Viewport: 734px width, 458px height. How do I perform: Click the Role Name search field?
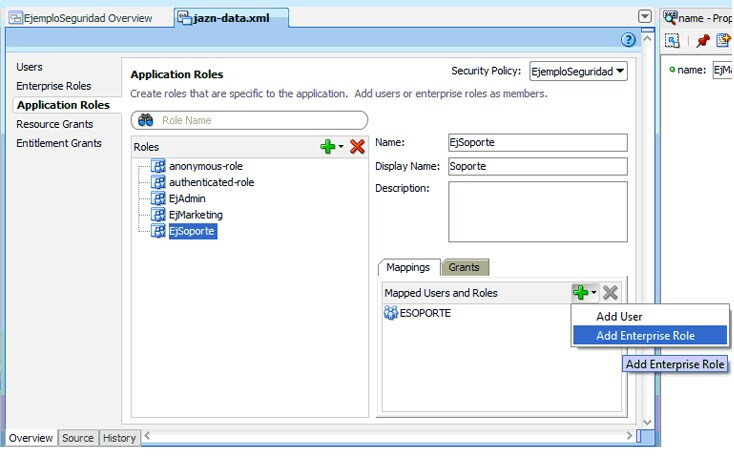click(249, 120)
